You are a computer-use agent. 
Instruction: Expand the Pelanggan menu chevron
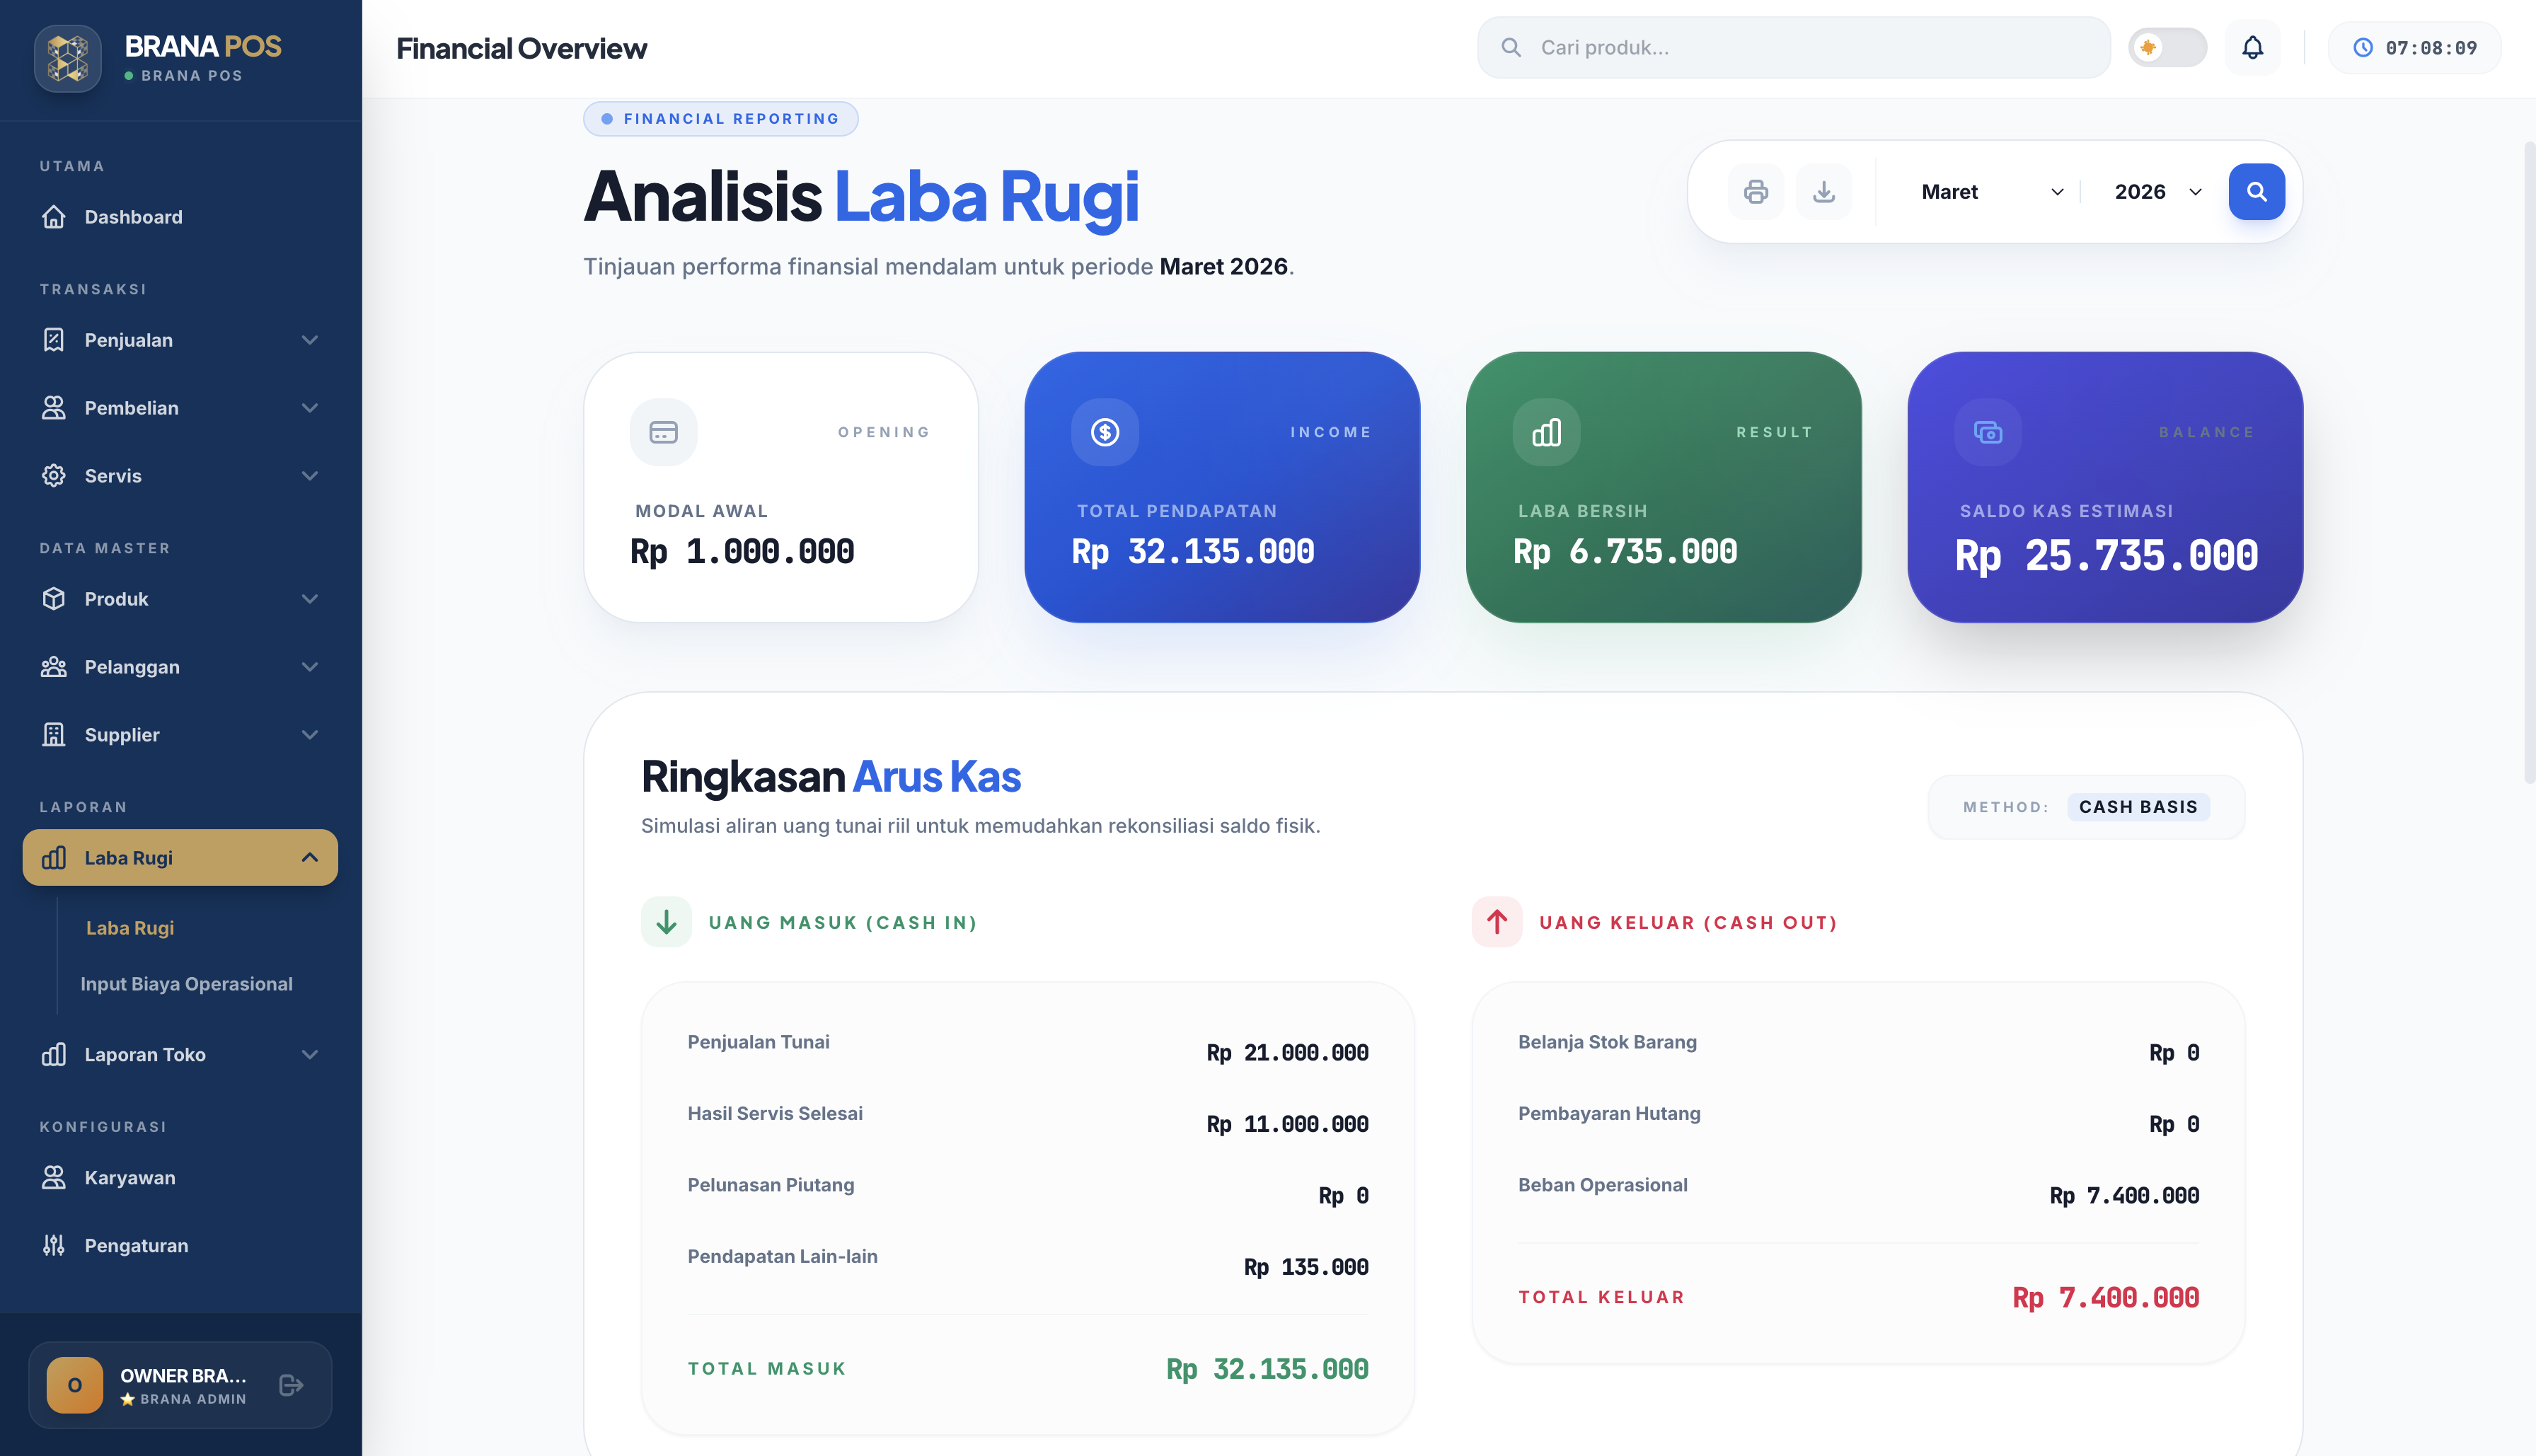click(x=310, y=667)
